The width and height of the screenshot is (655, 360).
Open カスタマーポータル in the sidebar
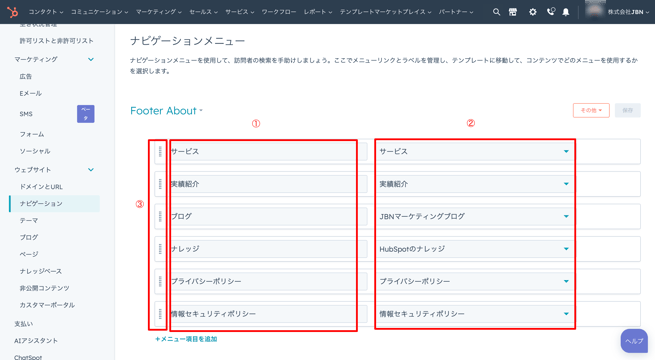[47, 305]
